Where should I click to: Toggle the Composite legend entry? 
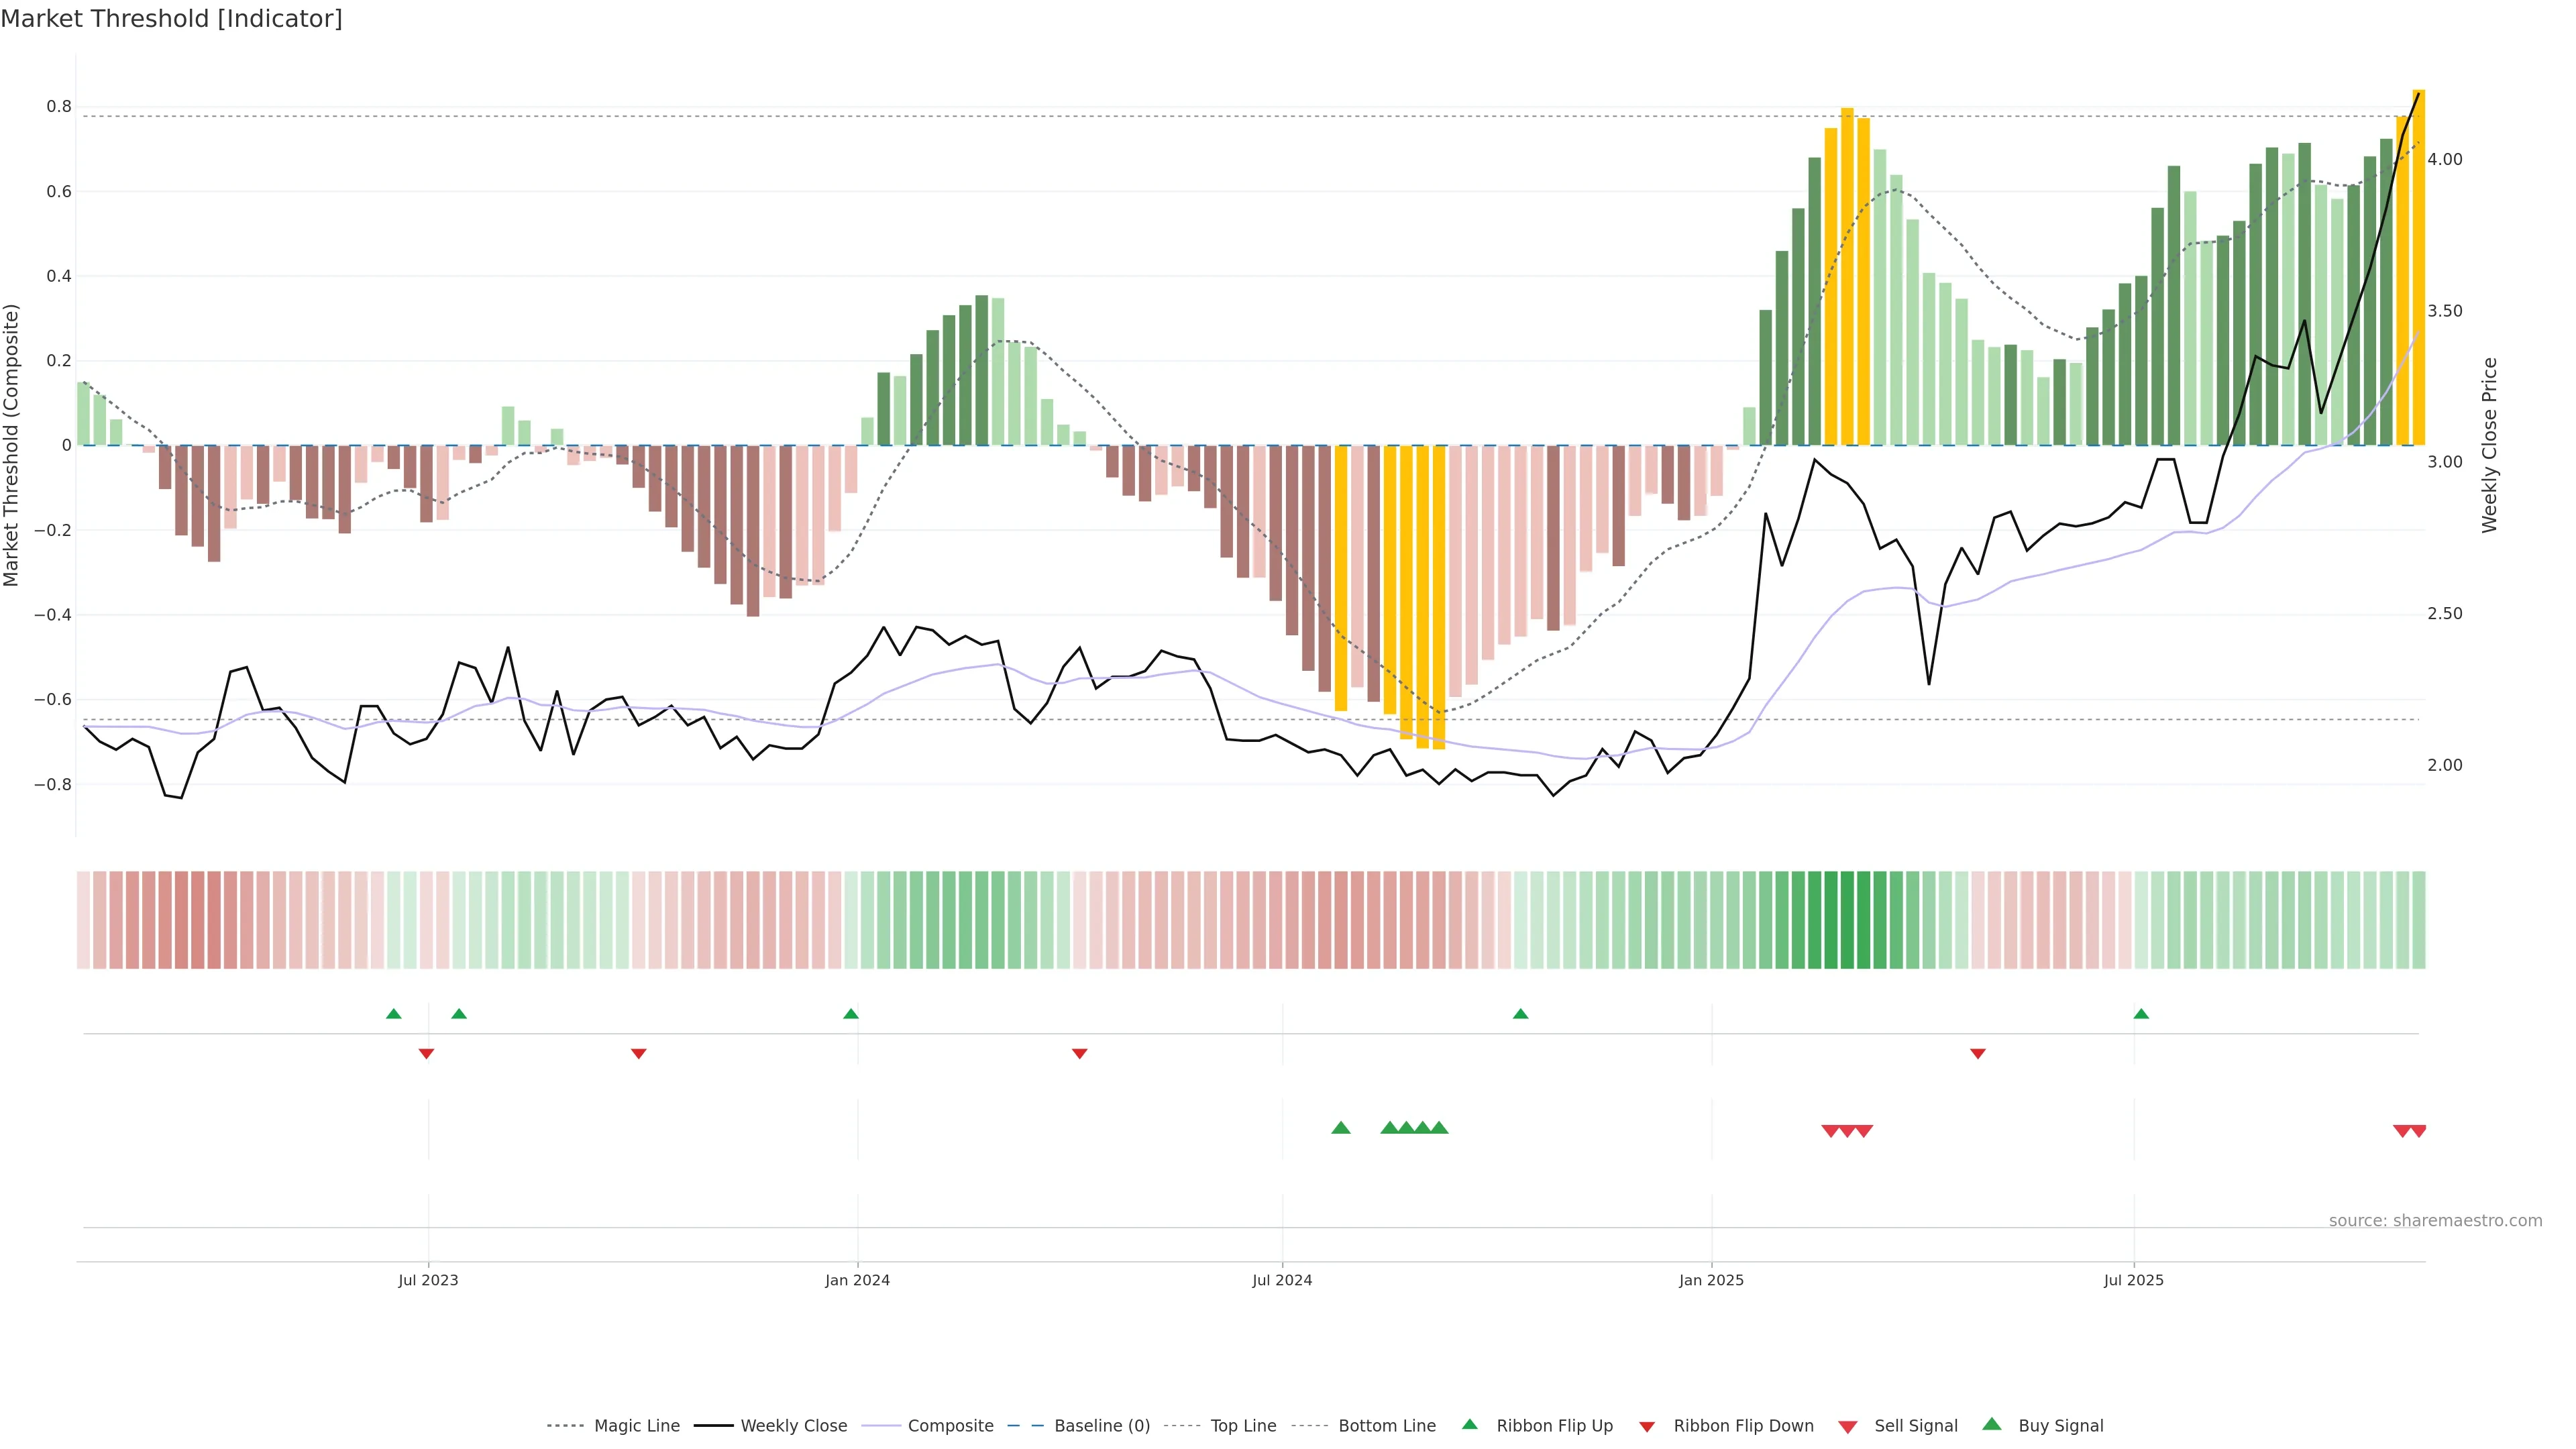(x=950, y=1426)
